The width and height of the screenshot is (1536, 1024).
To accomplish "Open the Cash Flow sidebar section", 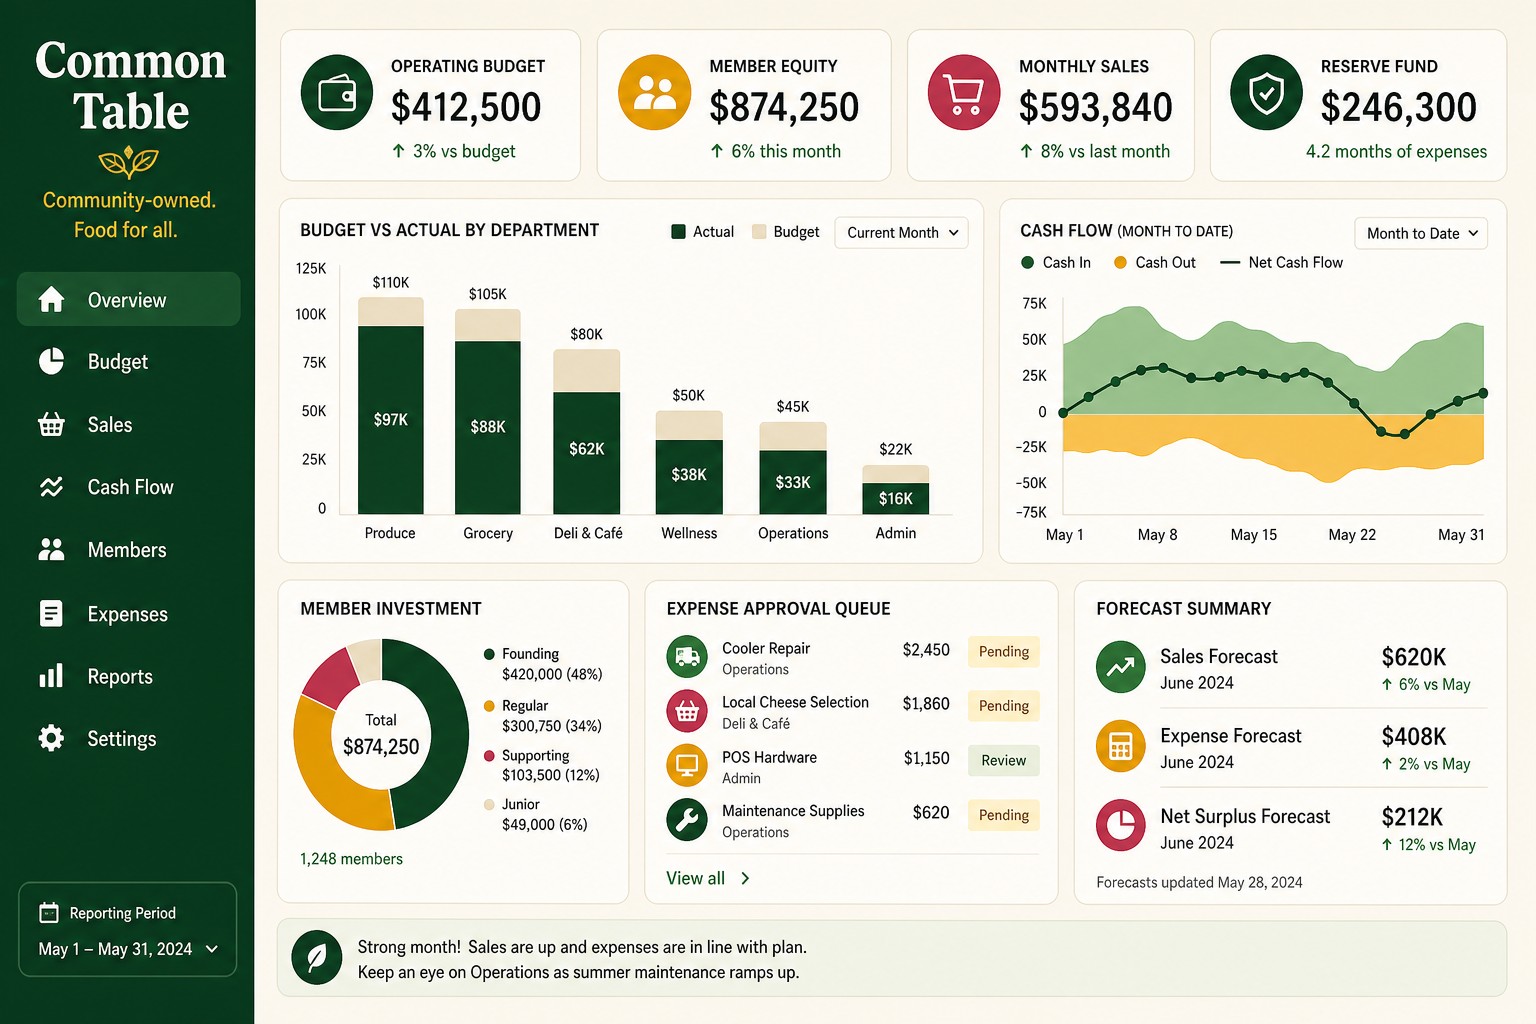I will pyautogui.click(x=128, y=487).
